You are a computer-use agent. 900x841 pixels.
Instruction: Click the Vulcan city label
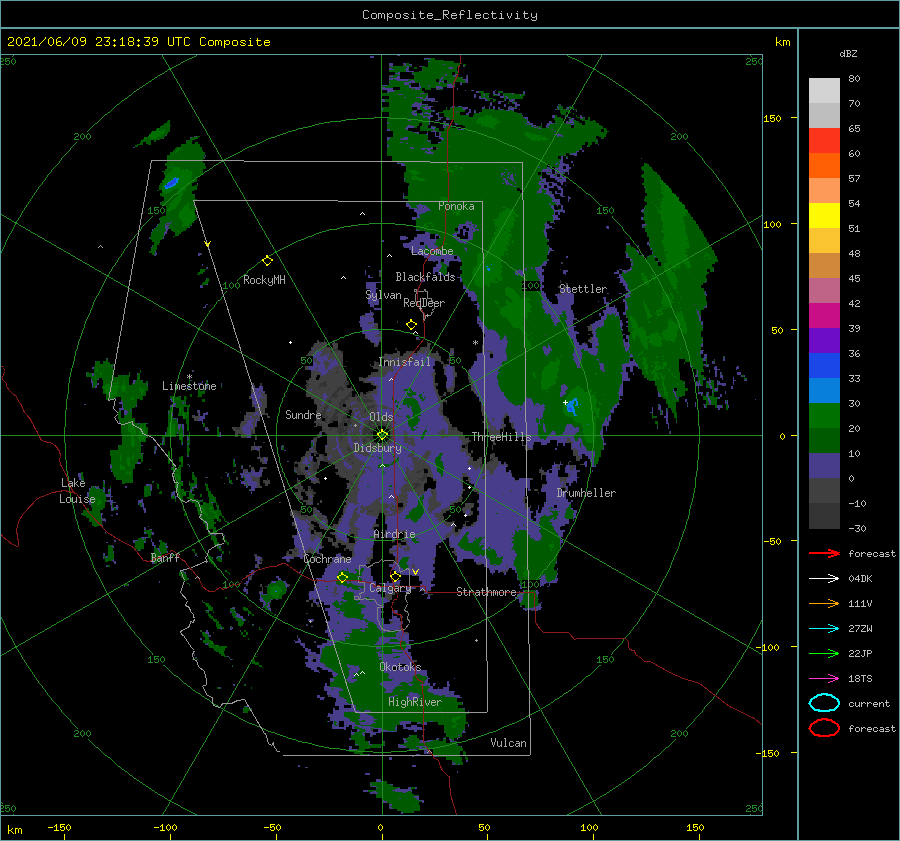pos(509,743)
